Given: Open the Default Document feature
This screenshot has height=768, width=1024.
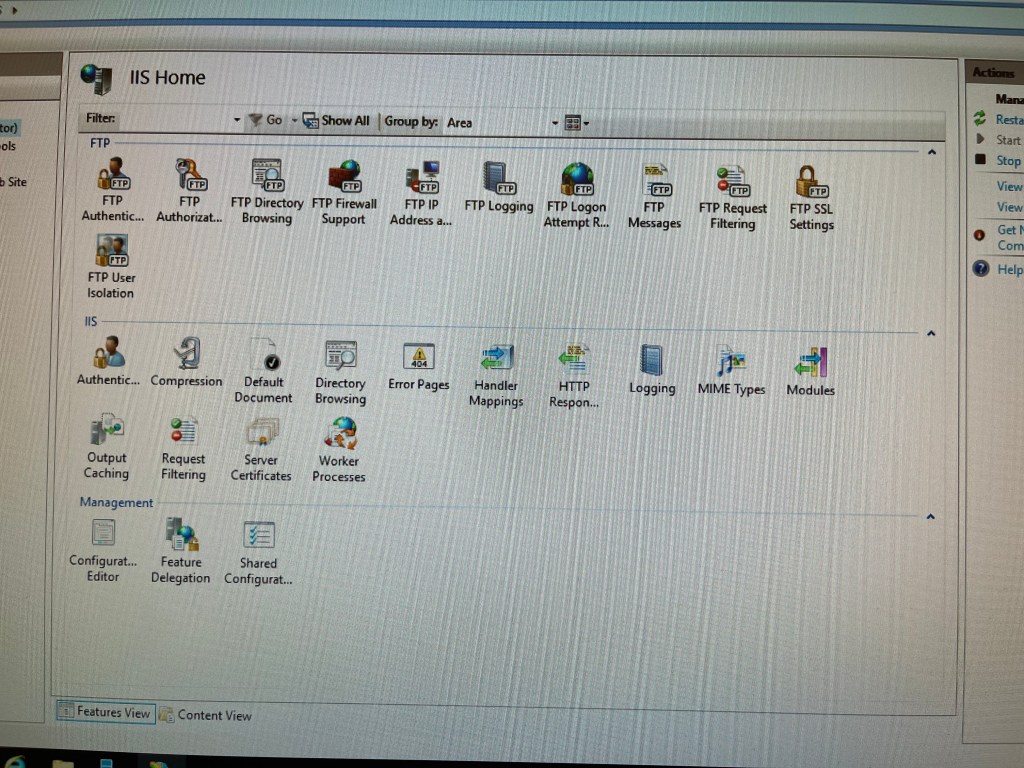Looking at the screenshot, I should click(263, 356).
